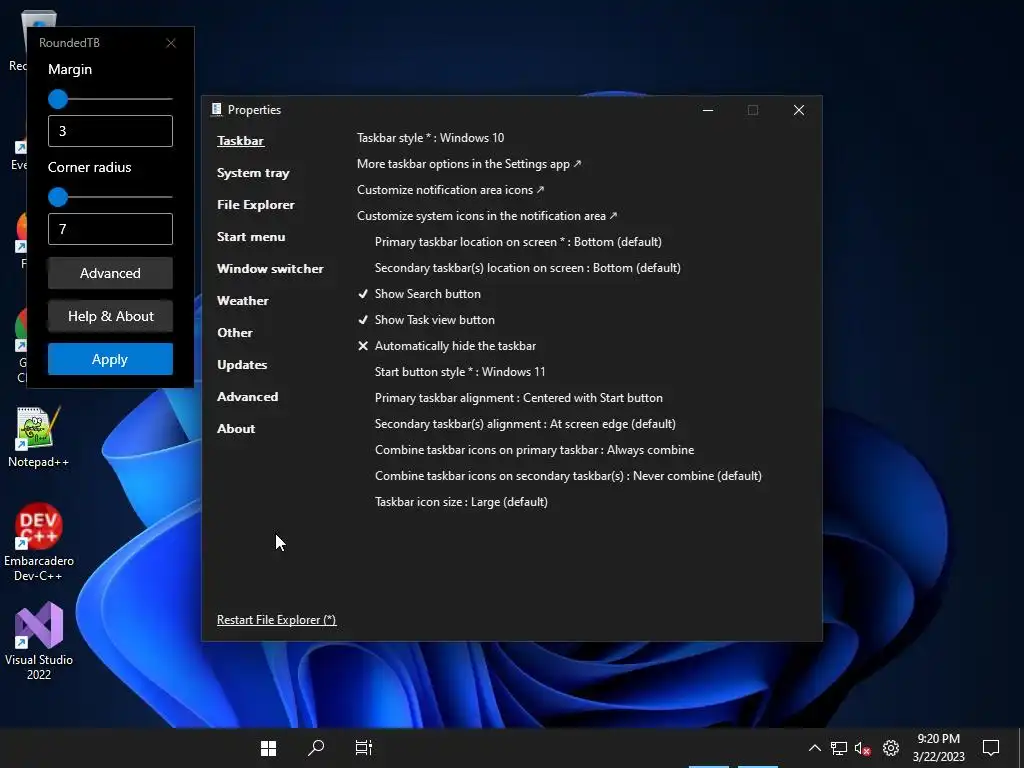Change Start button style Windows 11 setting
This screenshot has width=1024, height=768.
[460, 372]
